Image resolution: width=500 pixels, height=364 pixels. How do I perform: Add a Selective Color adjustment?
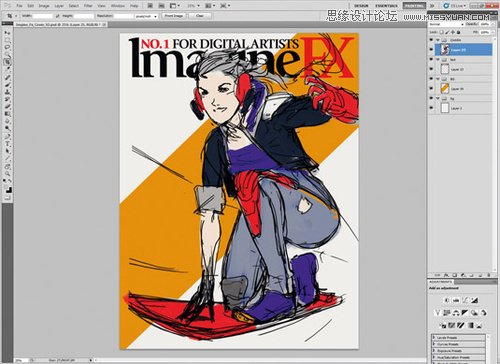[479, 325]
